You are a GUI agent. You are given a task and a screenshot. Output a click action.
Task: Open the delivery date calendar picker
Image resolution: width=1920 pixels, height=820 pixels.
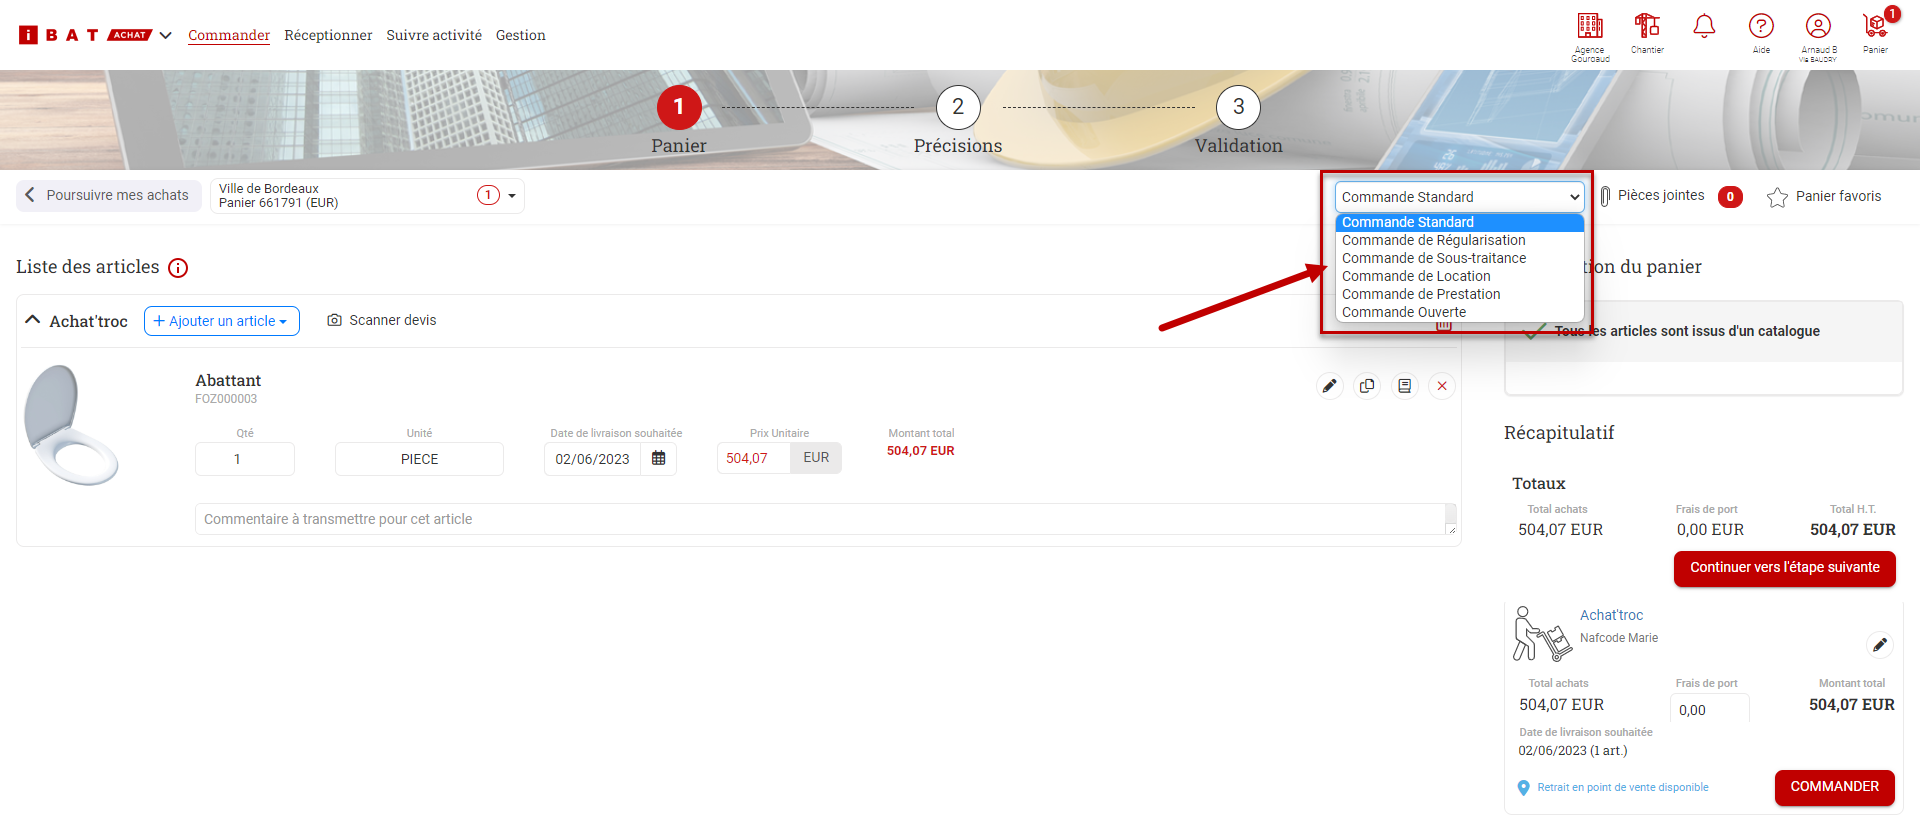click(x=659, y=458)
